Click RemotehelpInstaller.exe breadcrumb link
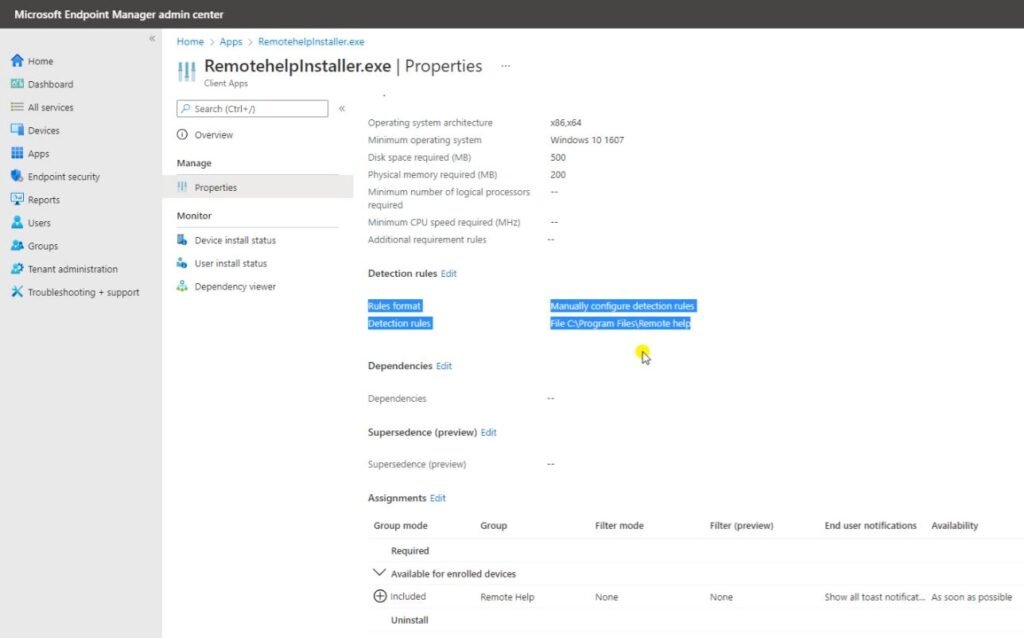 pyautogui.click(x=311, y=42)
